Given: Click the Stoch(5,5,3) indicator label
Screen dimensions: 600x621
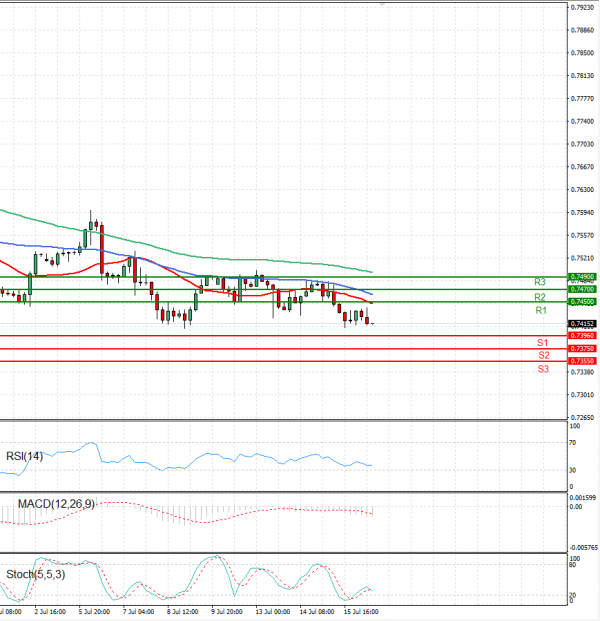Looking at the screenshot, I should (36, 574).
